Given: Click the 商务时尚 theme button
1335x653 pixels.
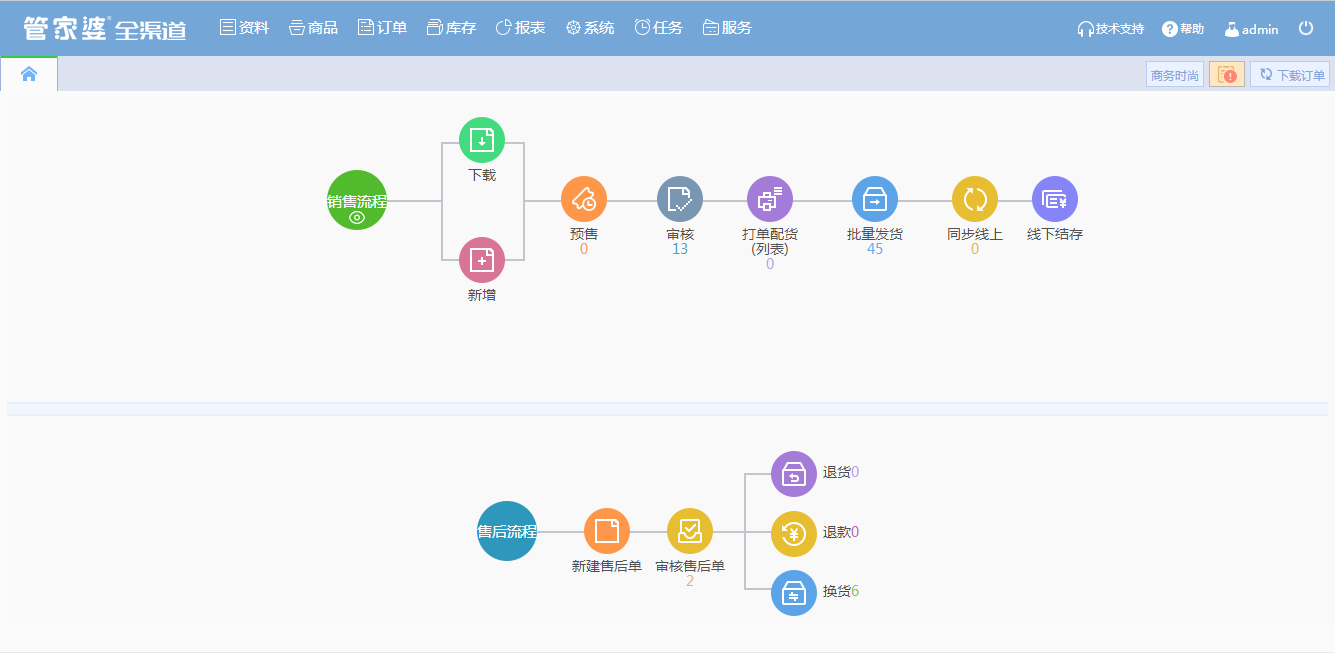Looking at the screenshot, I should (1175, 75).
